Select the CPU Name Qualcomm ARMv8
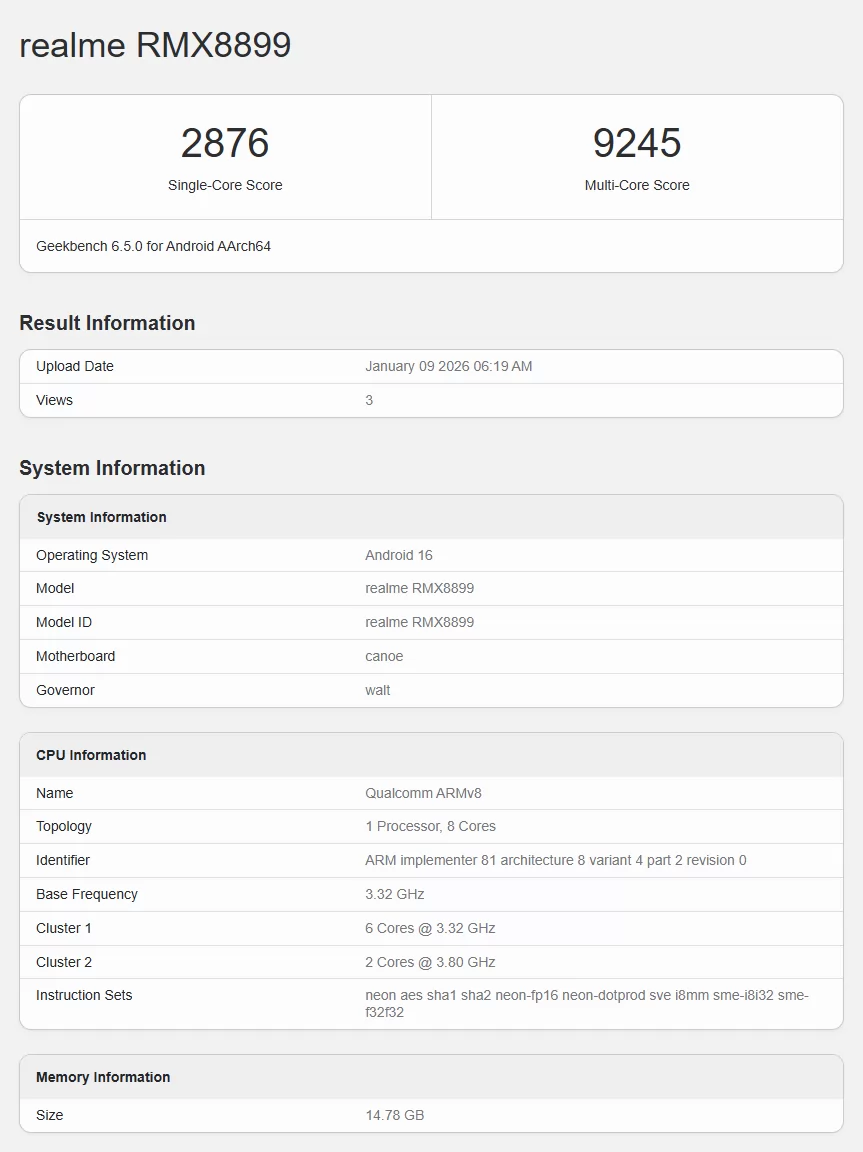Image resolution: width=863 pixels, height=1152 pixels. pyautogui.click(x=423, y=793)
